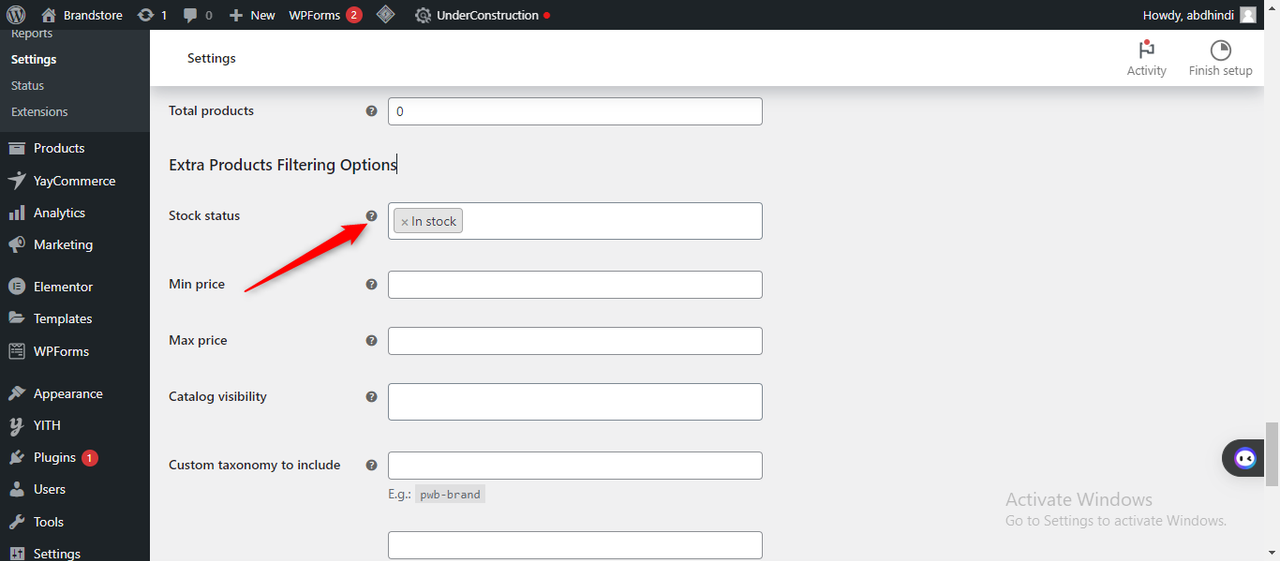Screen dimensions: 1280x561
Task: Open the Howdy, abdhindi account menu
Action: (x=1199, y=15)
